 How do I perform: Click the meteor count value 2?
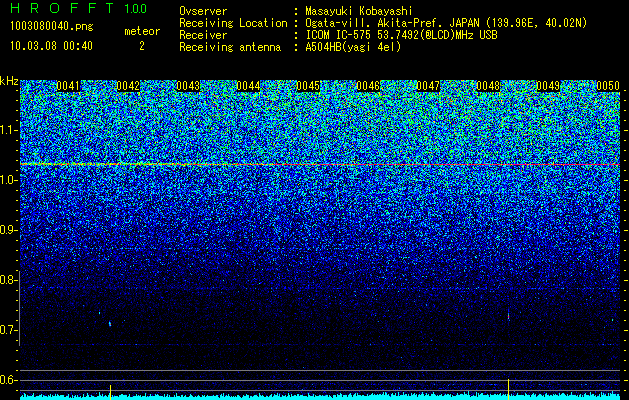pyautogui.click(x=142, y=46)
